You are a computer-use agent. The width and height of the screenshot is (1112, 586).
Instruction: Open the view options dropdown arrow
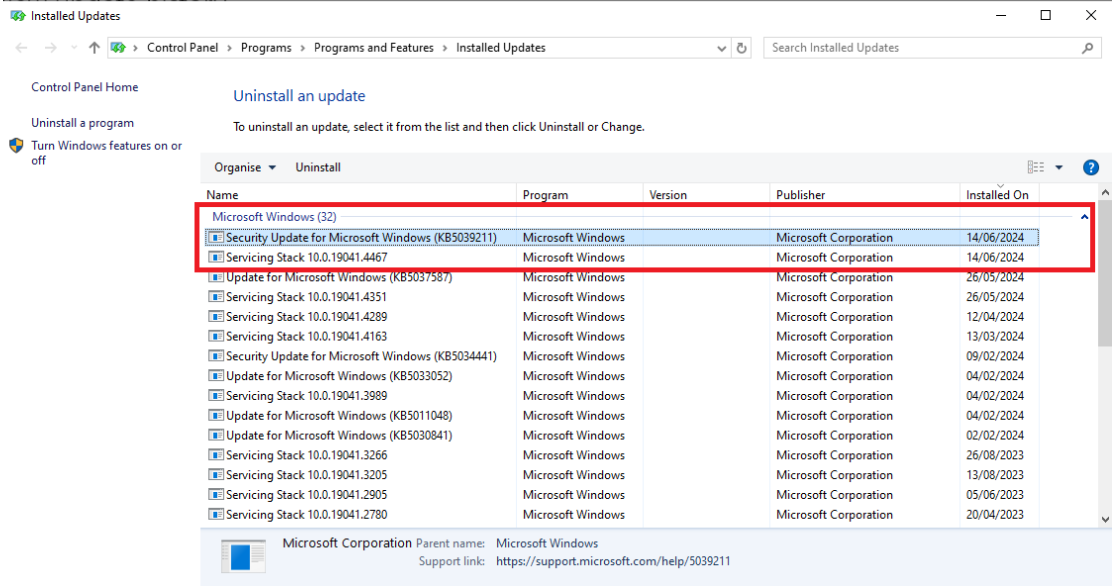pos(1059,167)
